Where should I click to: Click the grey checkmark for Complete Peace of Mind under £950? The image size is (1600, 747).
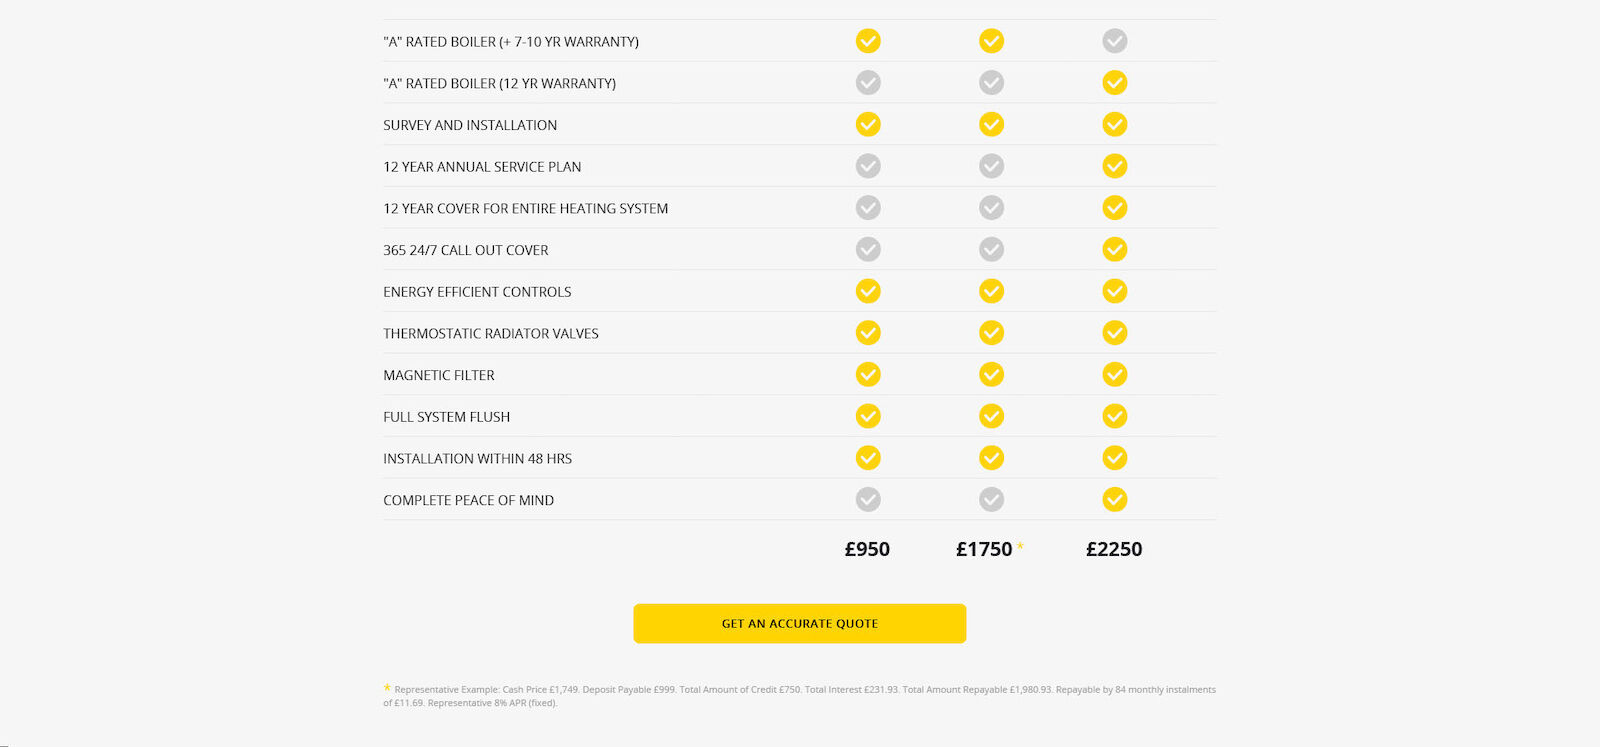868,499
